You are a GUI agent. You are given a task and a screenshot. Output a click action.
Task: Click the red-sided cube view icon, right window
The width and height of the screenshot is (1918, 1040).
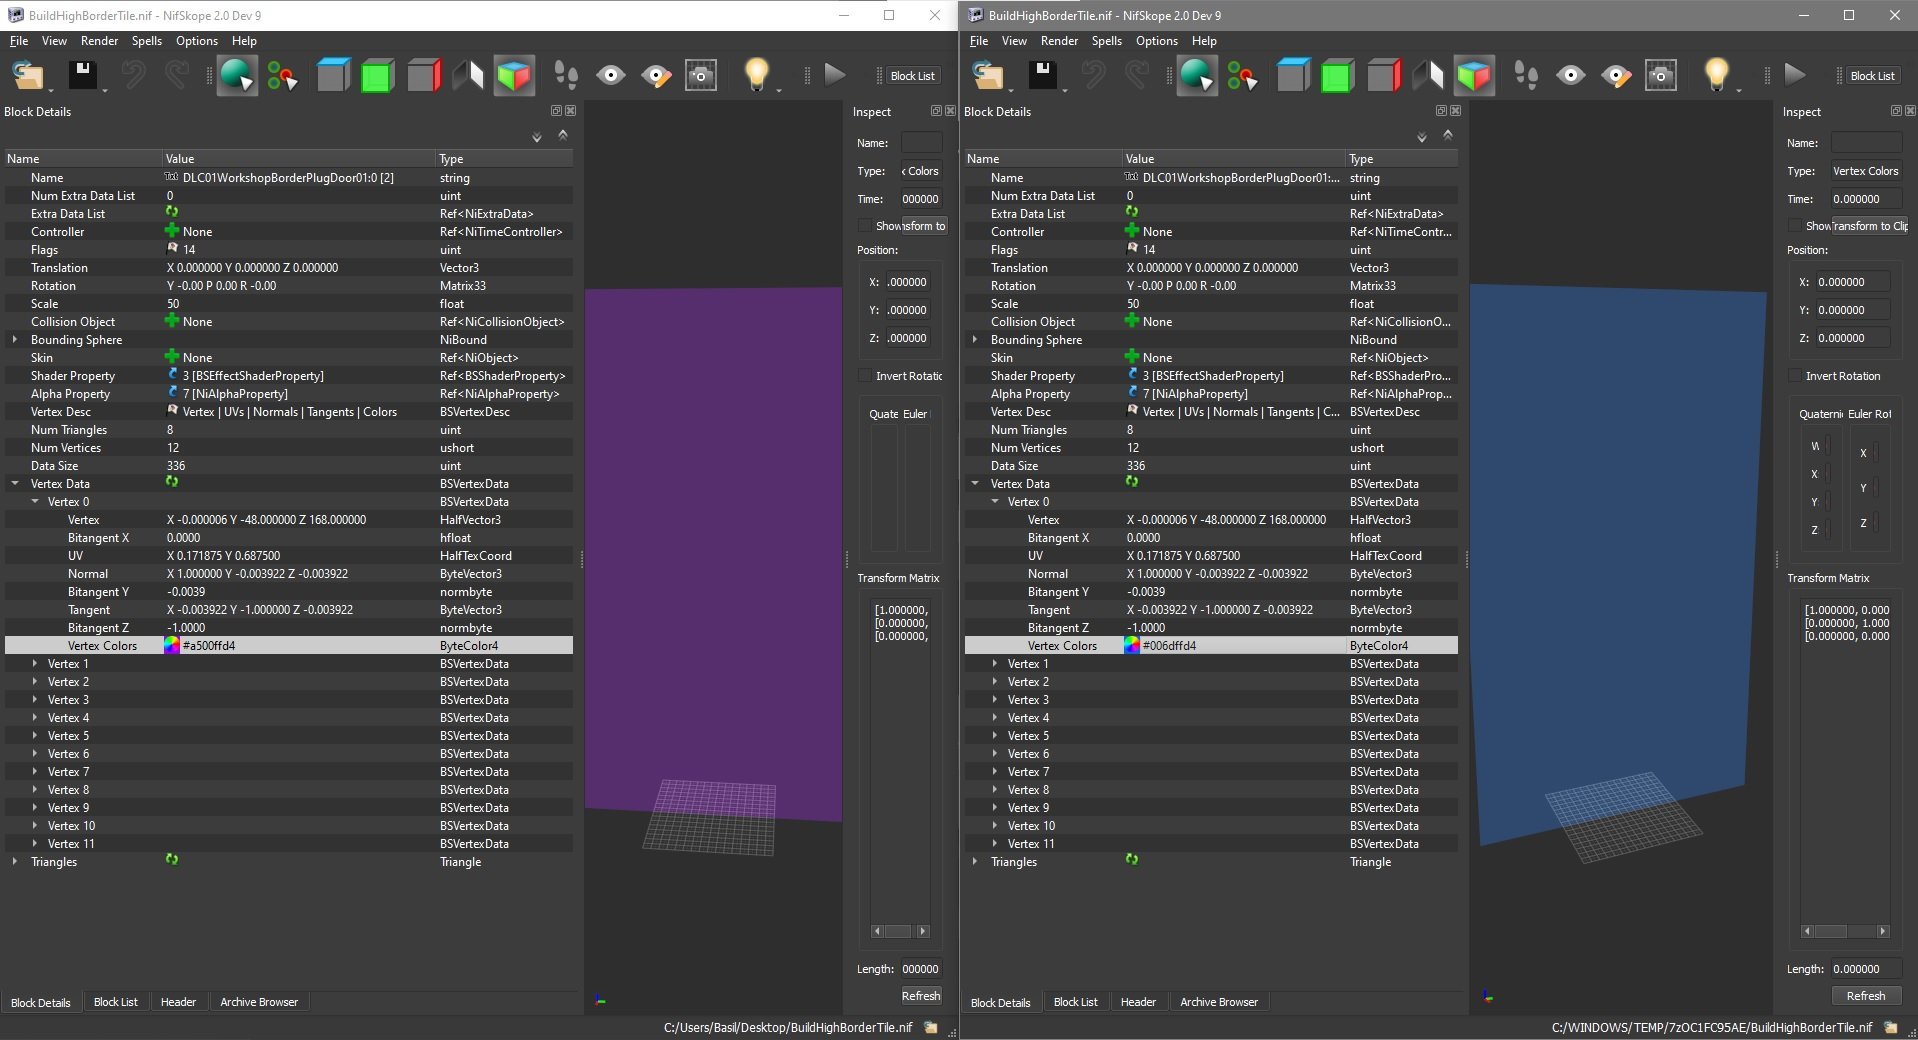1383,76
